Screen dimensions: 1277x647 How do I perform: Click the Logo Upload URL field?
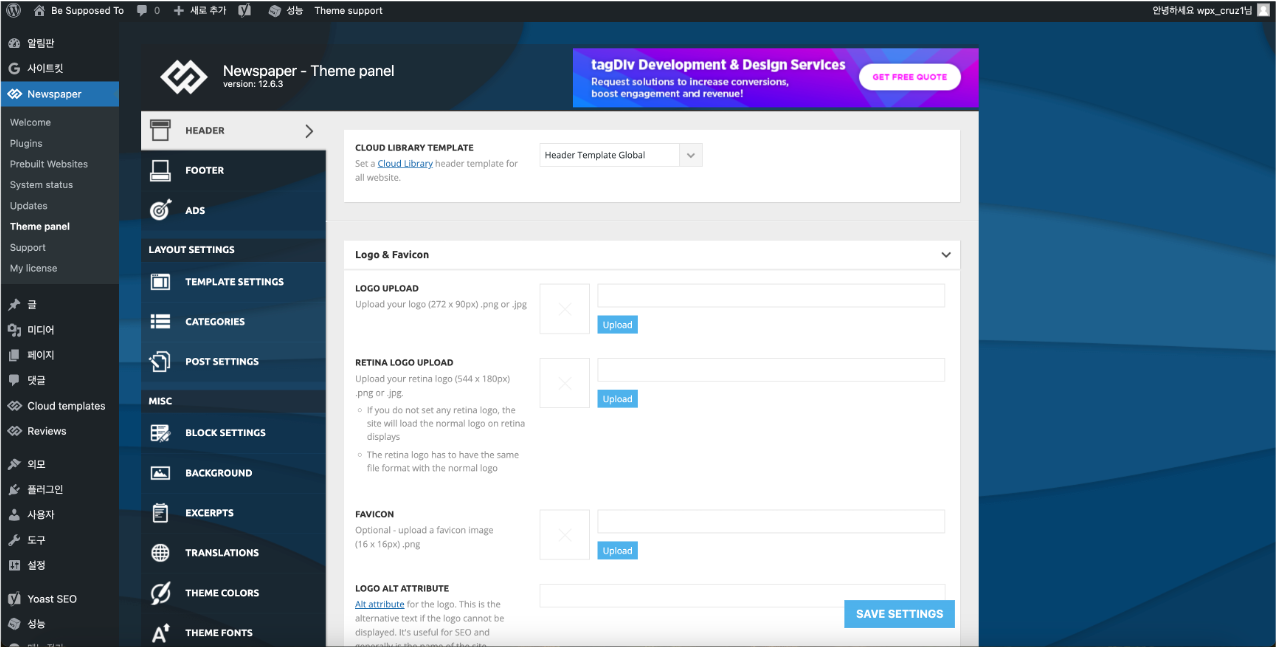(x=771, y=295)
